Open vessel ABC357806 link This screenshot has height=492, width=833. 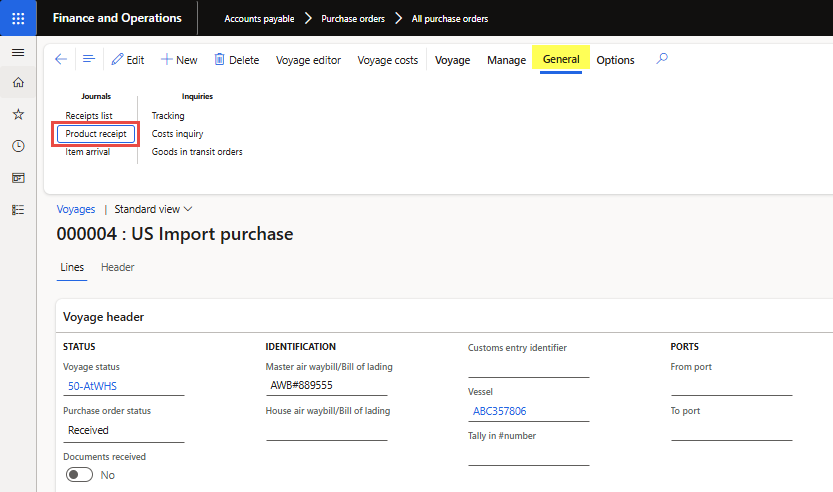click(499, 411)
